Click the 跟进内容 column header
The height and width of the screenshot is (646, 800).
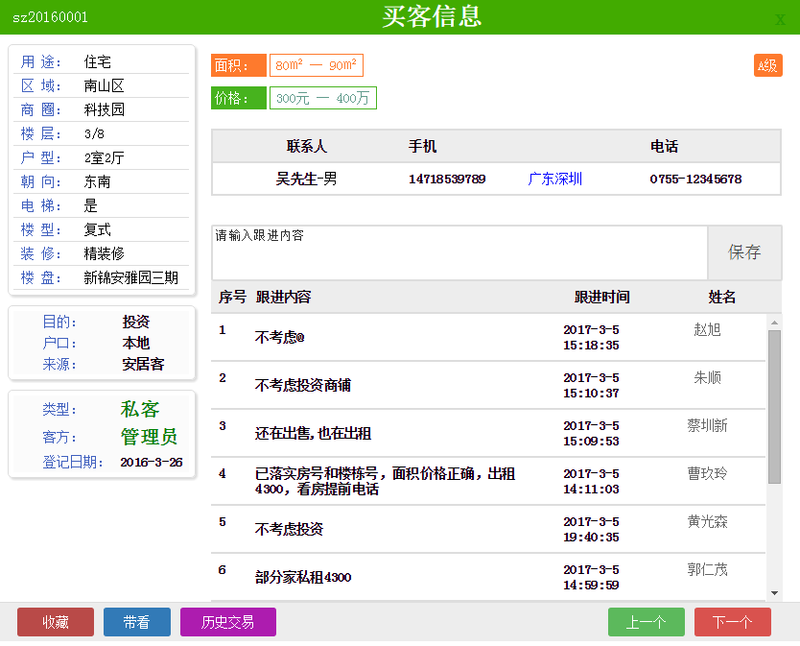(283, 297)
